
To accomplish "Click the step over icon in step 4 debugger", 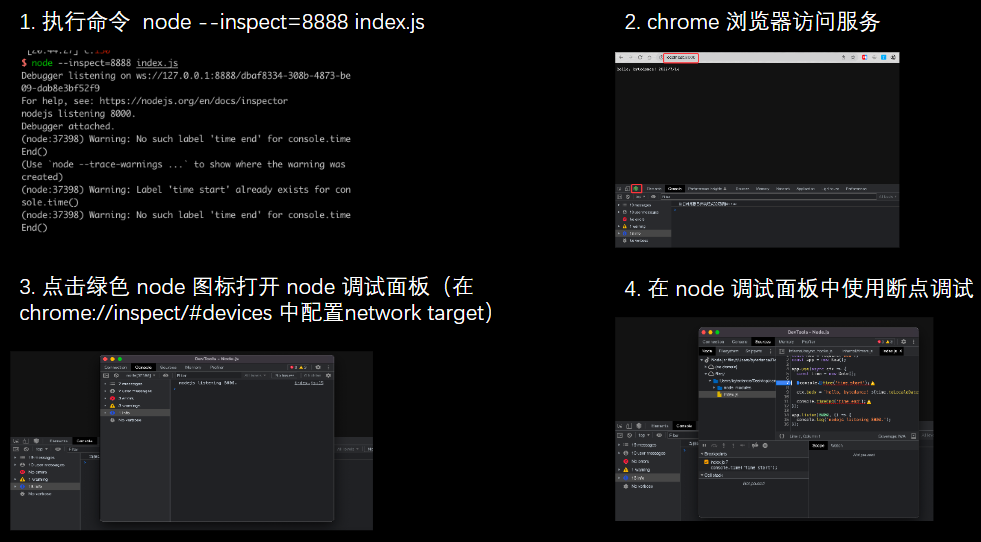I will 714,446.
